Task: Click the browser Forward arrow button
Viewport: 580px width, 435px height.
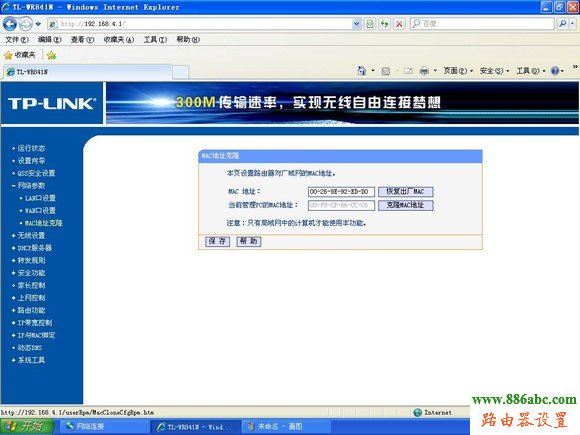Action: [26, 24]
